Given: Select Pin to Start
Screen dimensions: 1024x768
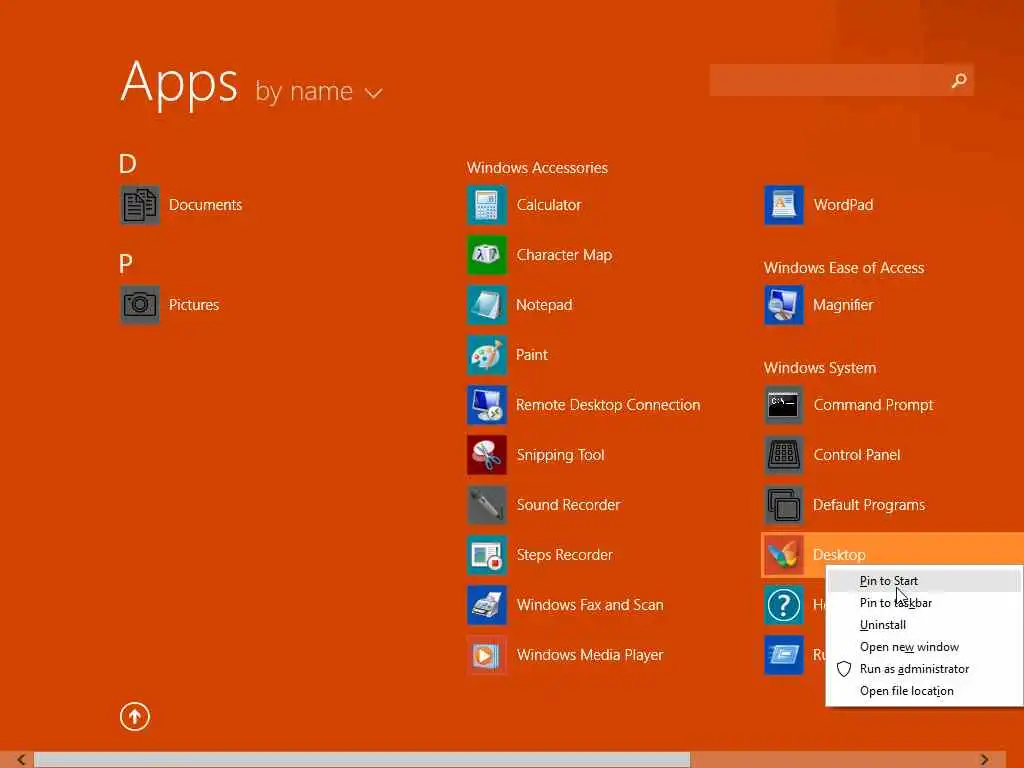Looking at the screenshot, I should (x=924, y=581).
